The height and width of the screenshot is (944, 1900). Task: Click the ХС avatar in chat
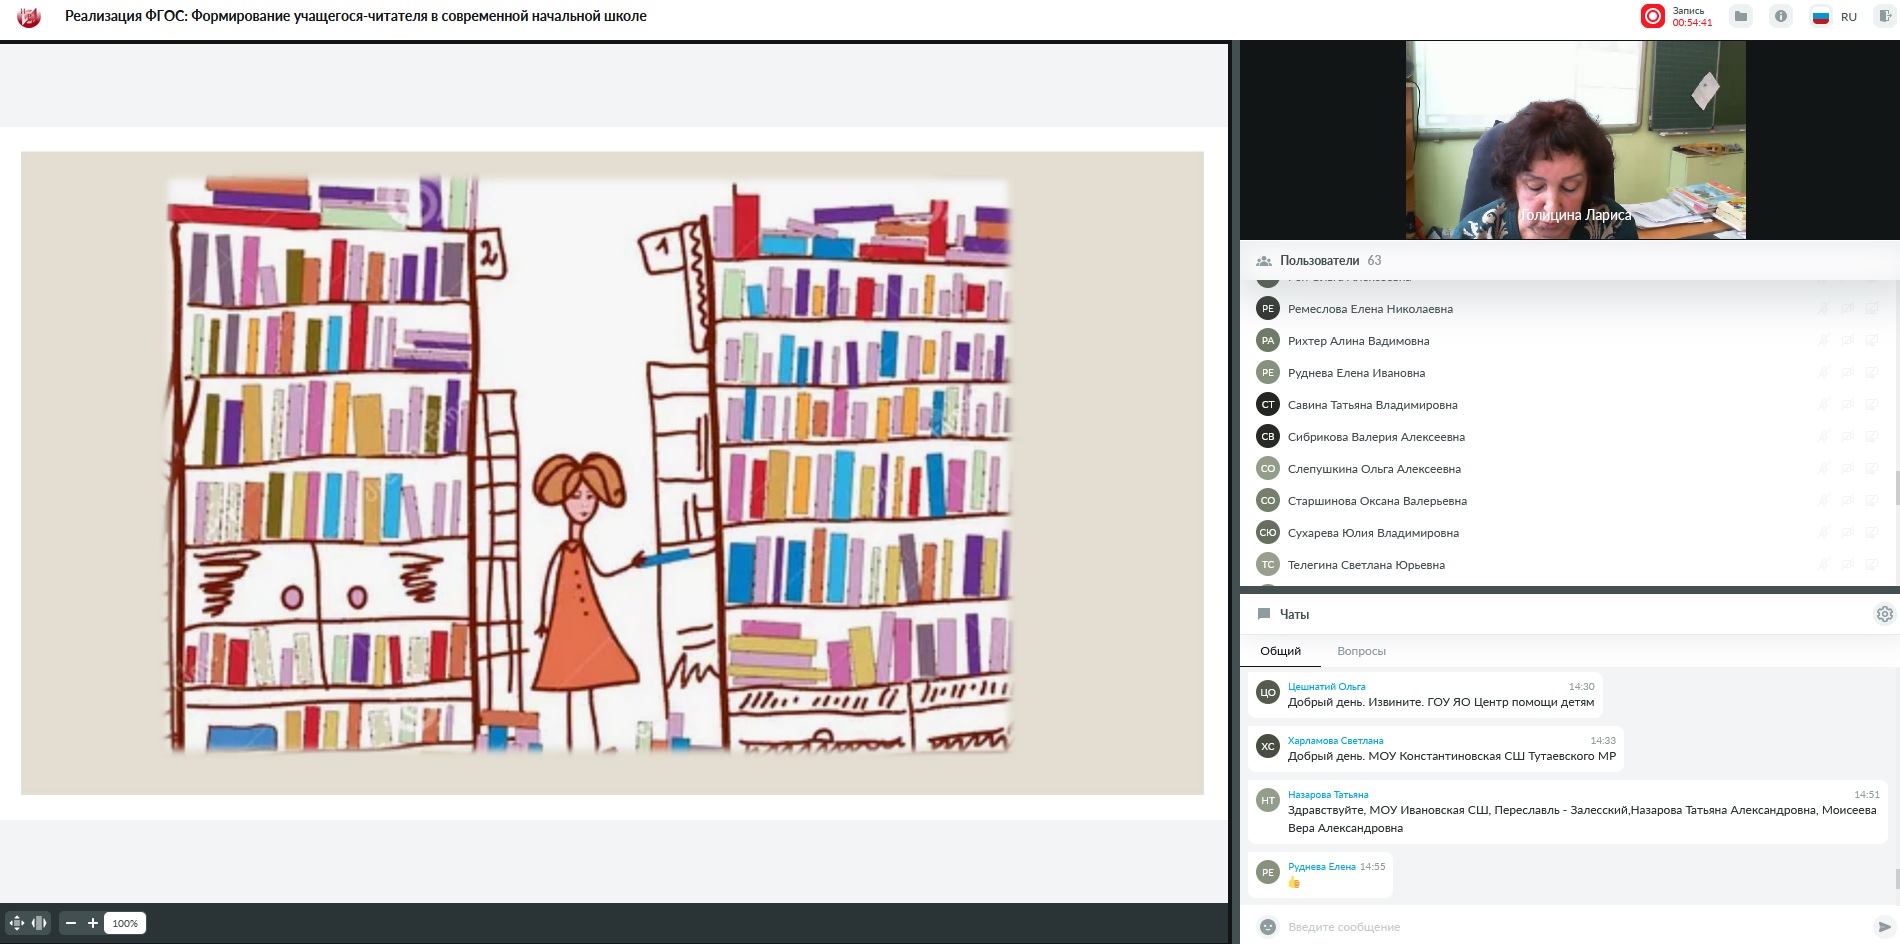[x=1268, y=746]
